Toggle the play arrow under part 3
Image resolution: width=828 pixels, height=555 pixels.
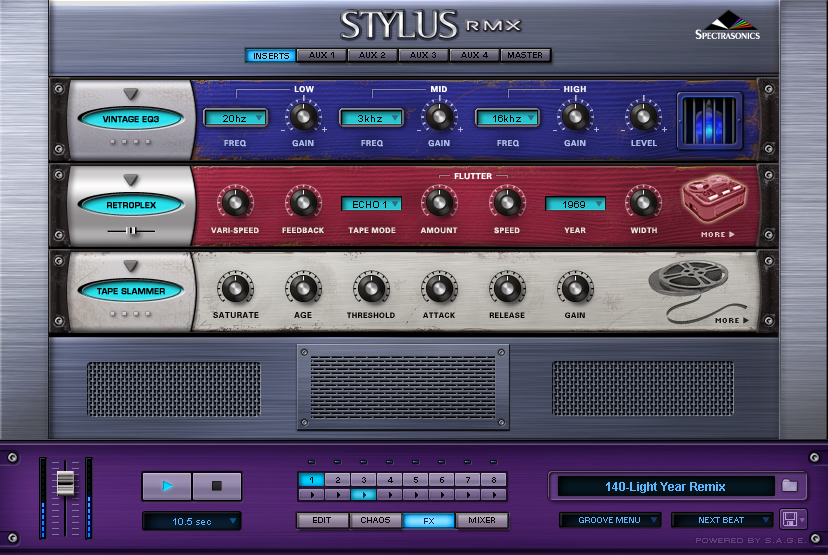(364, 495)
